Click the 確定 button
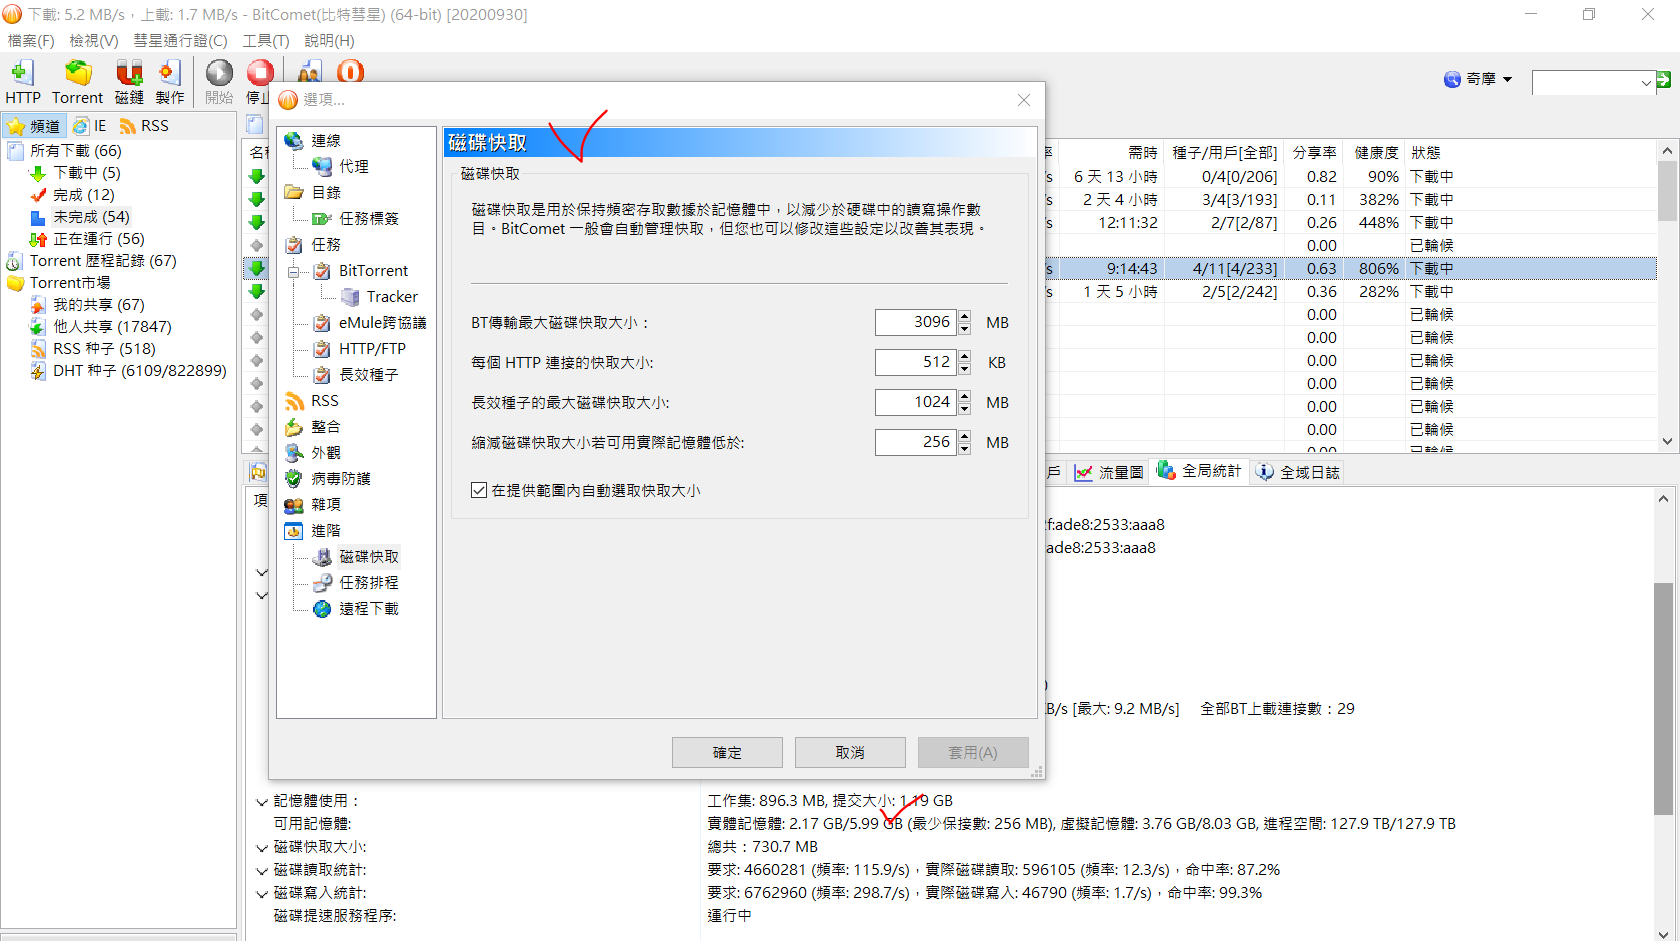Image resolution: width=1680 pixels, height=941 pixels. click(x=727, y=753)
